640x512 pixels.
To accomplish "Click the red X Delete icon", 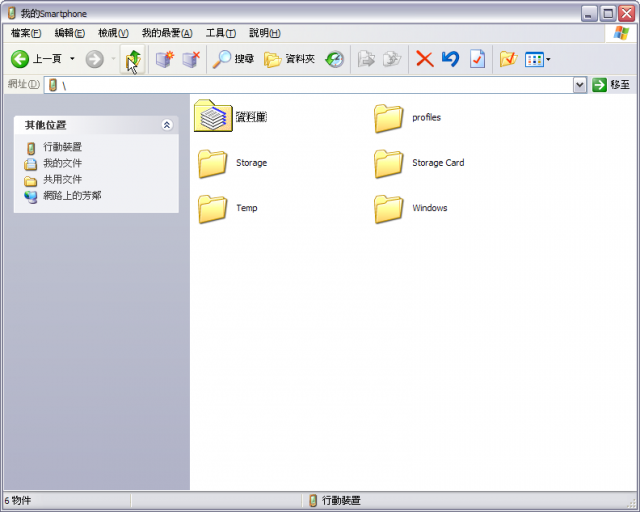I will click(x=424, y=59).
